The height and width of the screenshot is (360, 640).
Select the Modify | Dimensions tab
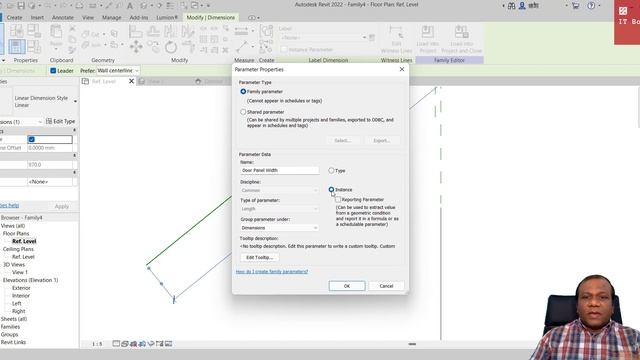(x=211, y=18)
